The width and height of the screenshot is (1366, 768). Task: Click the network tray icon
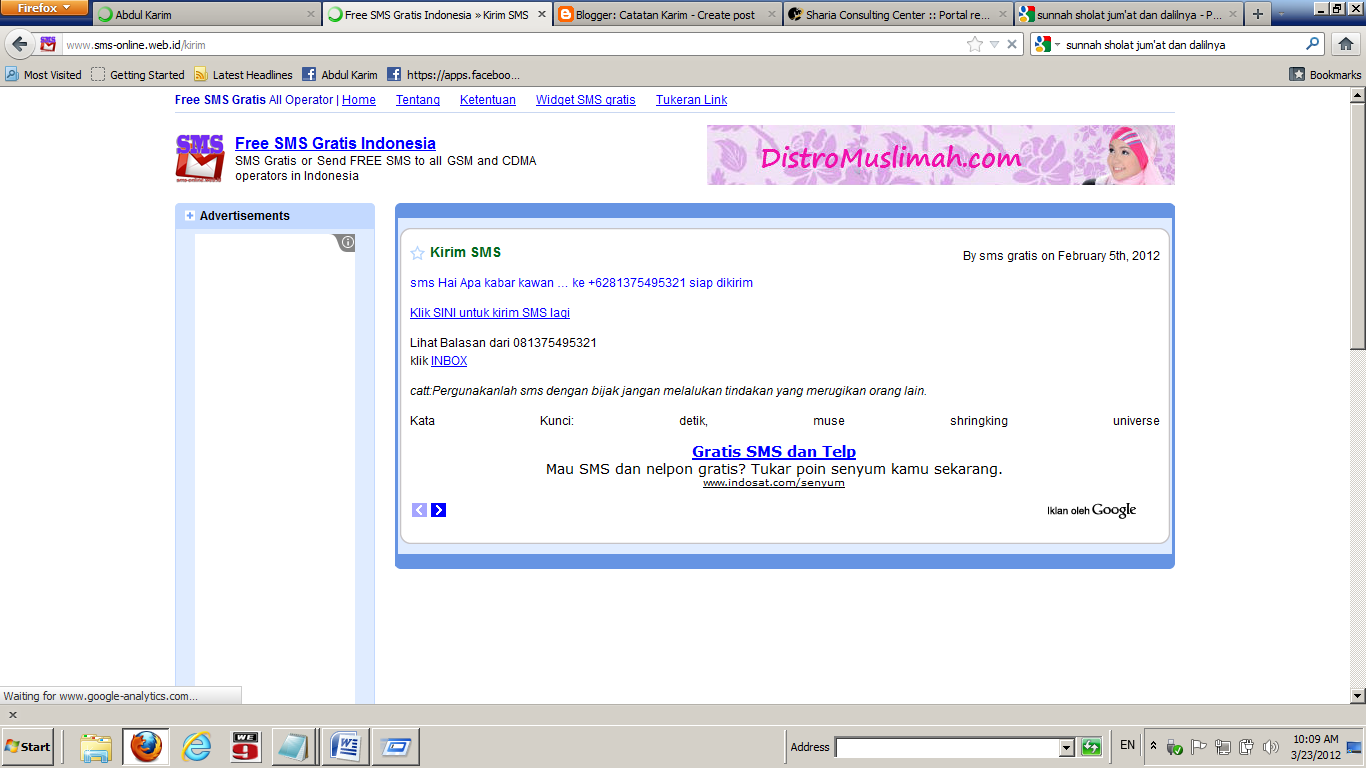[1222, 747]
